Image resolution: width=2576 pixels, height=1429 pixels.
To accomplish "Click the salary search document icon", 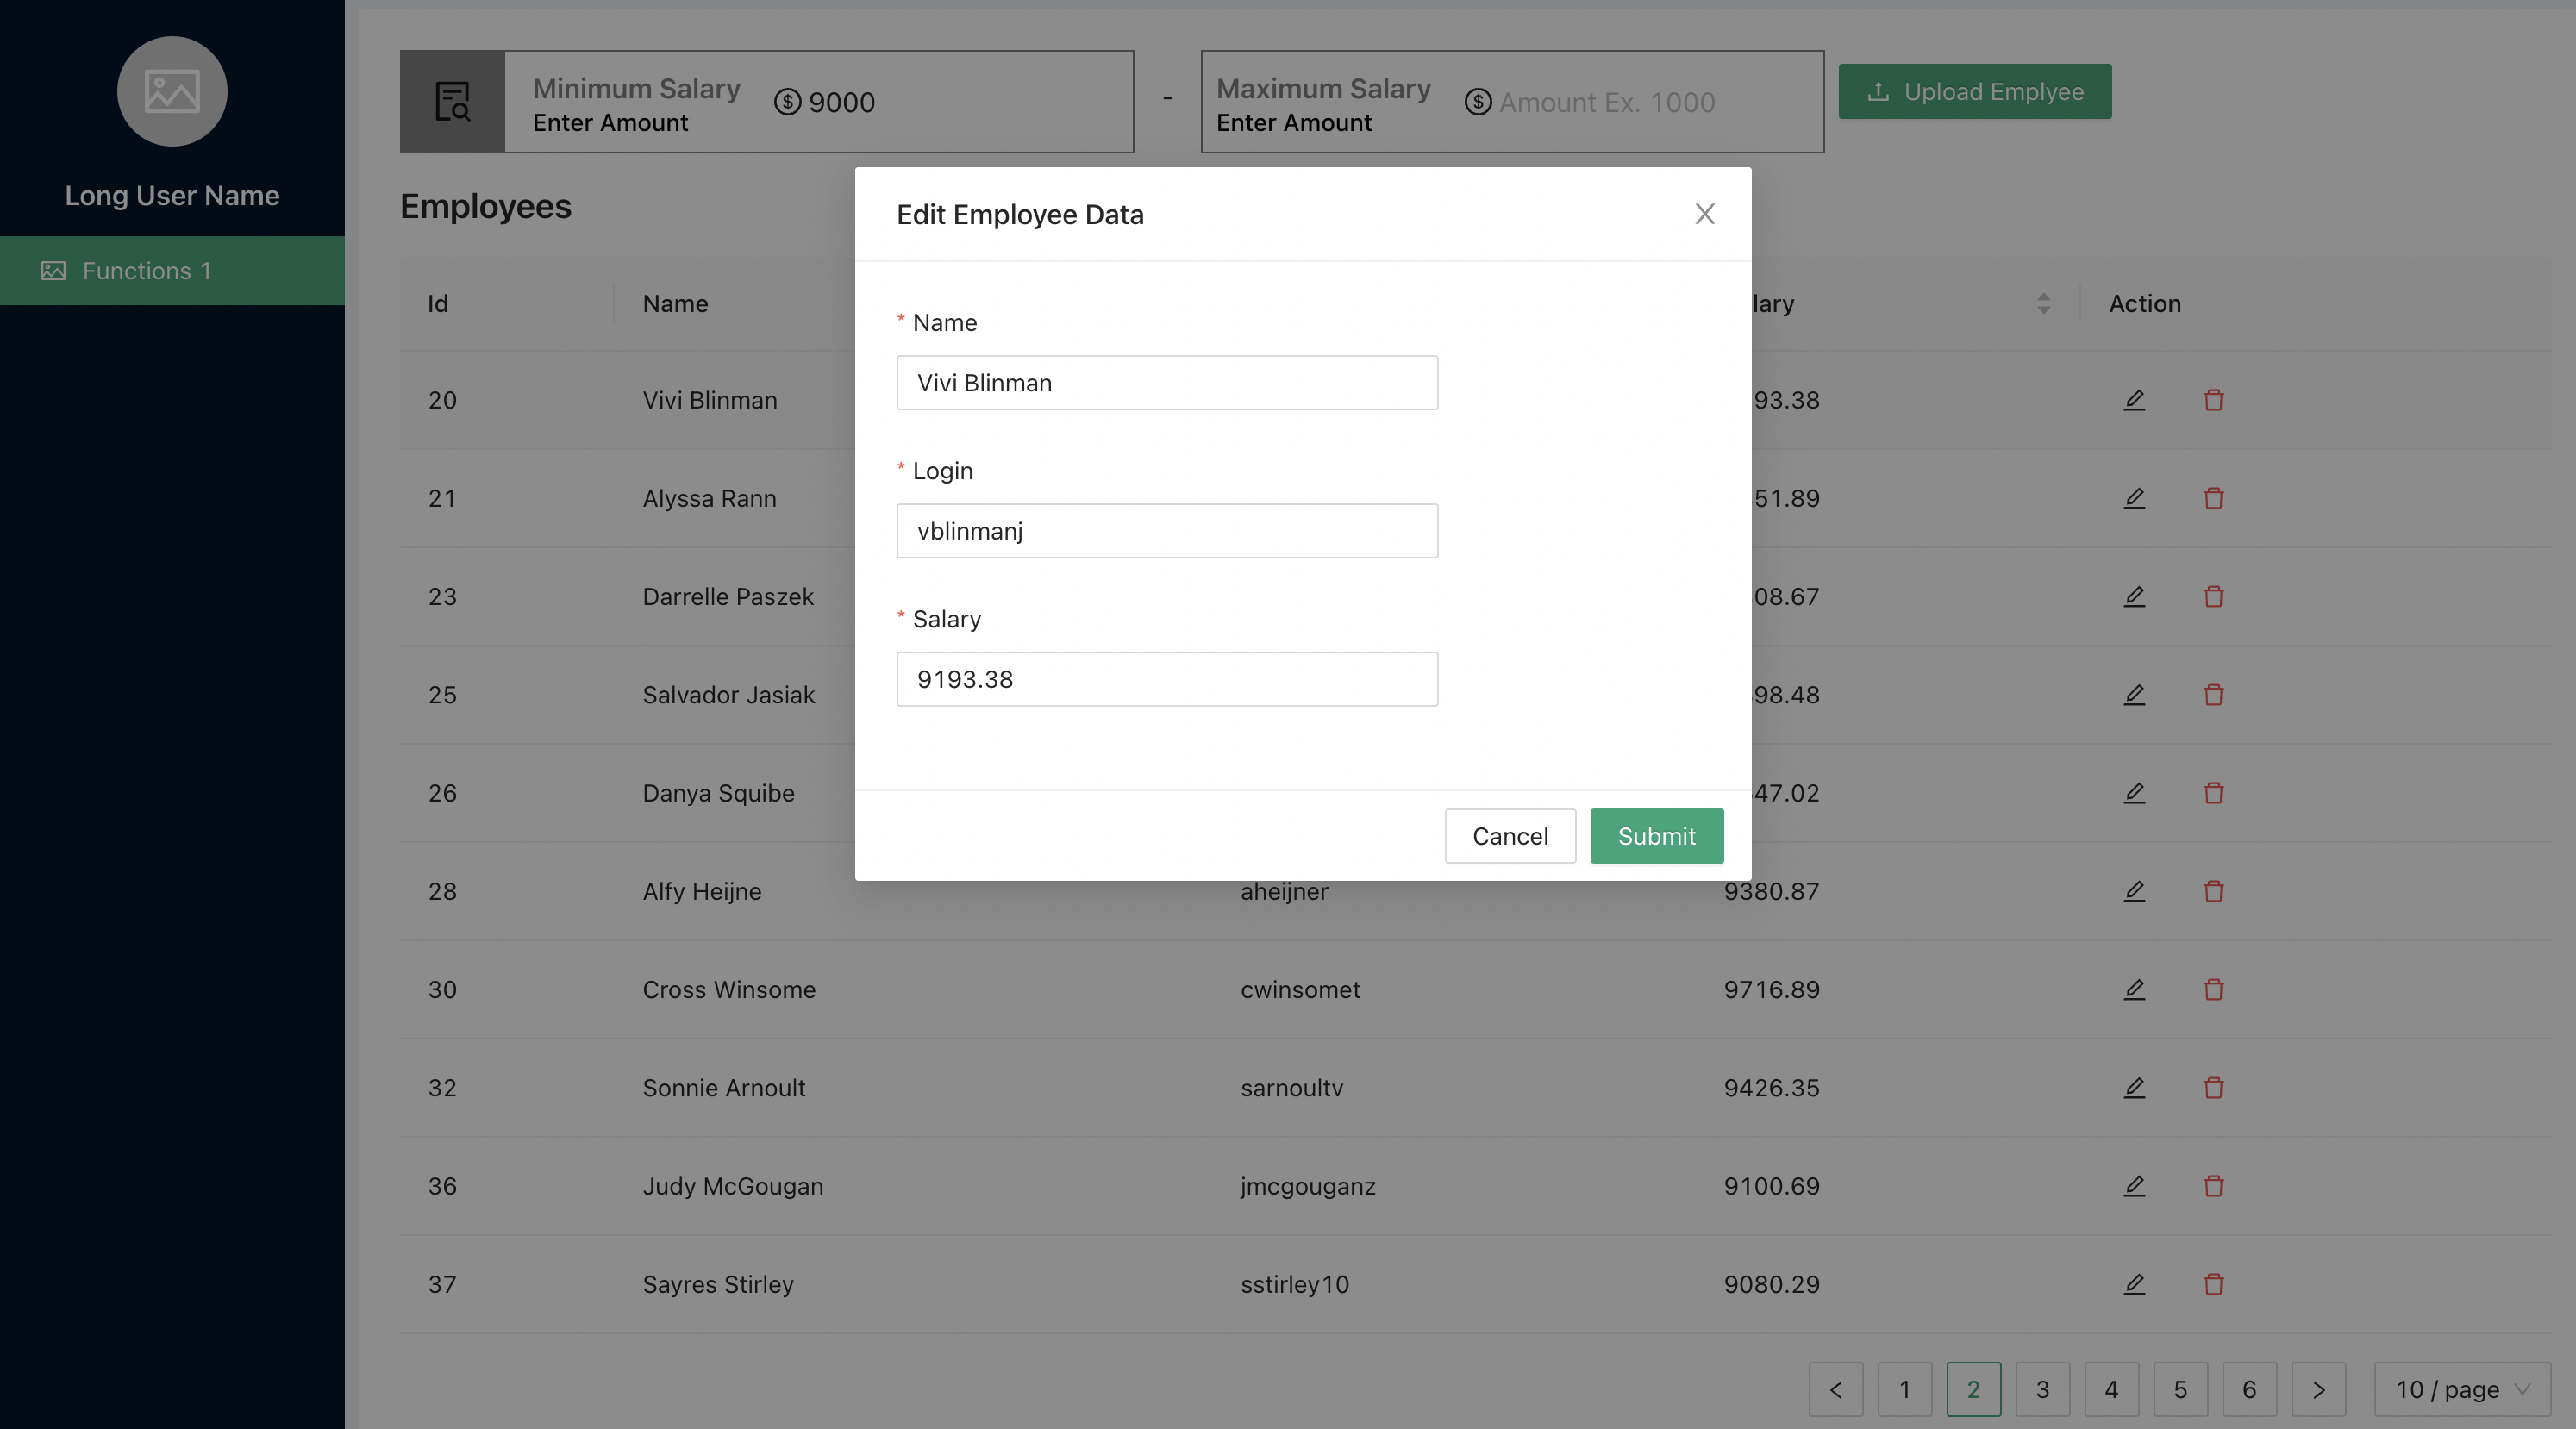I will (452, 102).
